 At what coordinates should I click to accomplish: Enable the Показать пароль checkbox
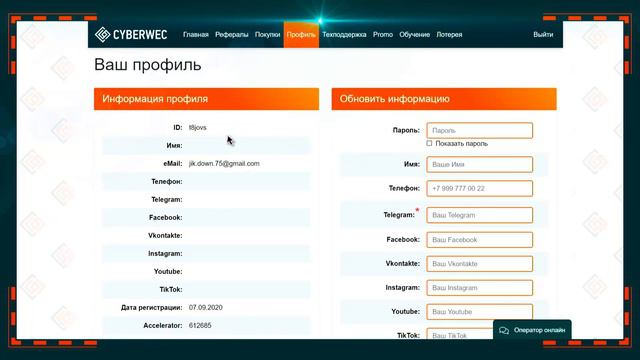click(429, 143)
